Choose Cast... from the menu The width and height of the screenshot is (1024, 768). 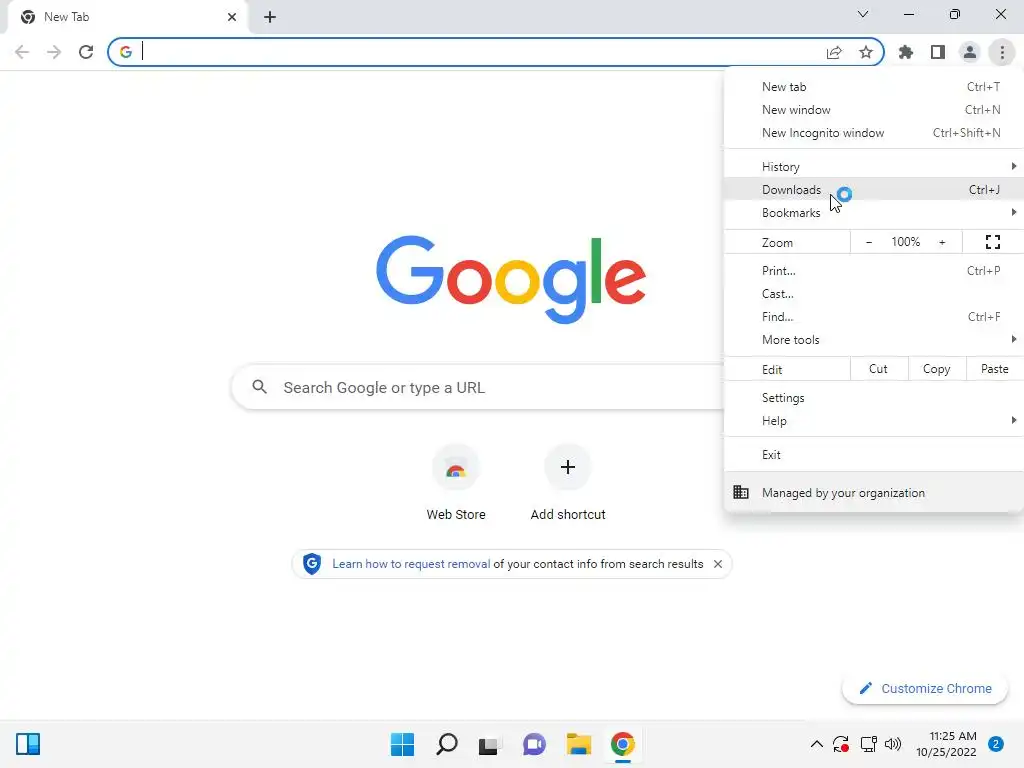(874, 293)
